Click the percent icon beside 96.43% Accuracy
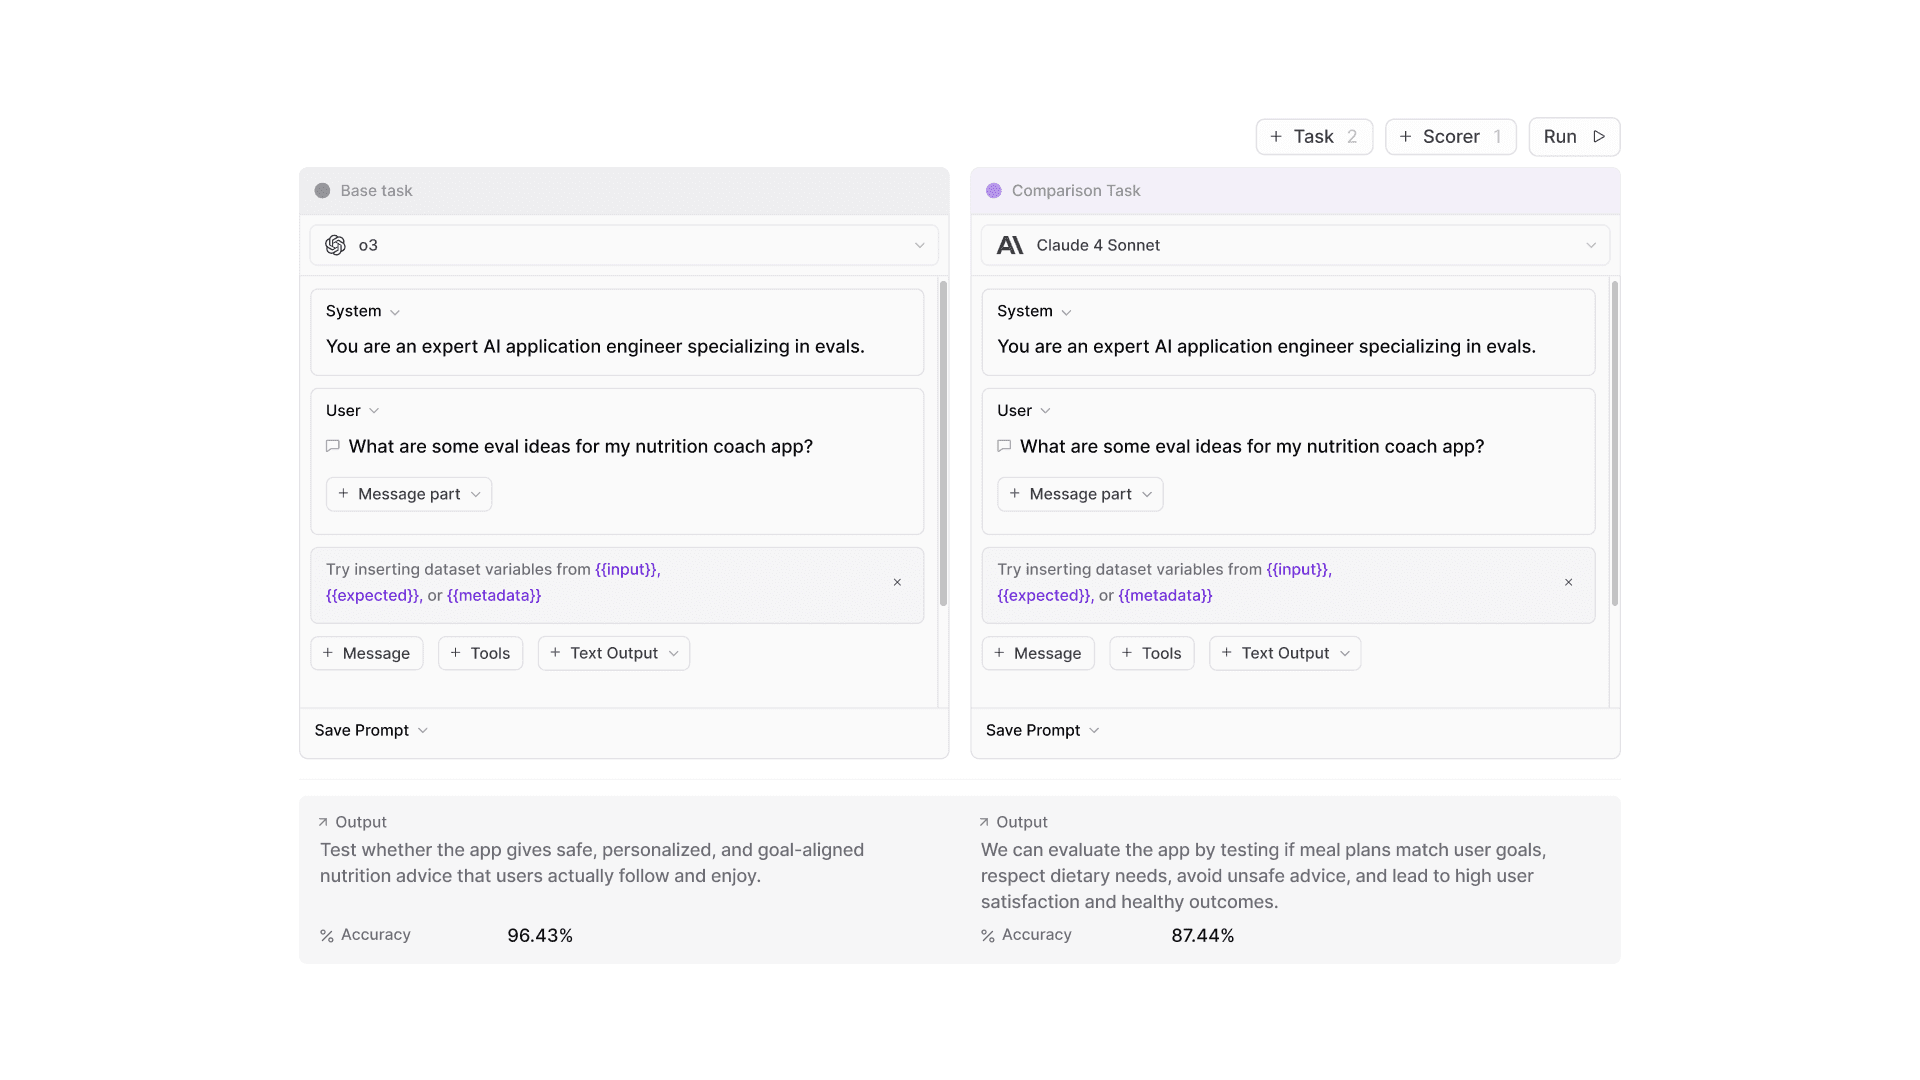This screenshot has width=1920, height=1080. [x=327, y=936]
